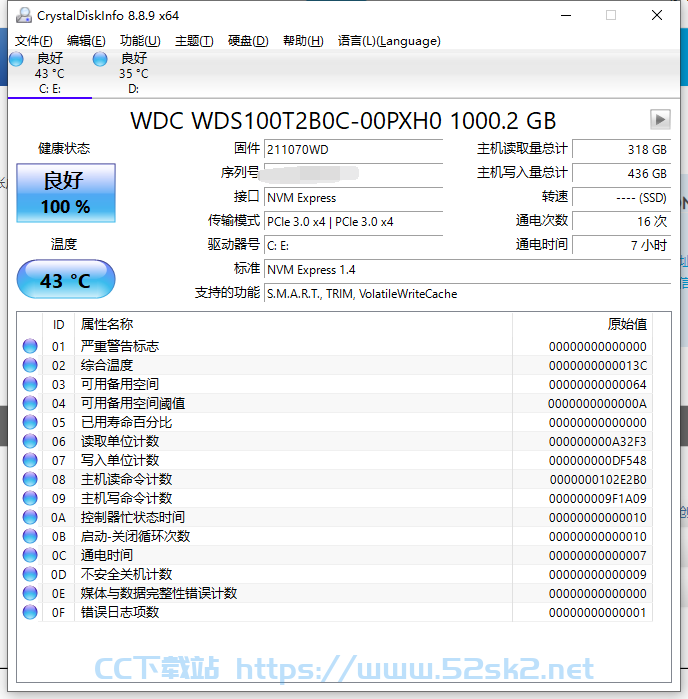Select the D: disk tab at 35 °C
688x699 pixels.
point(133,73)
